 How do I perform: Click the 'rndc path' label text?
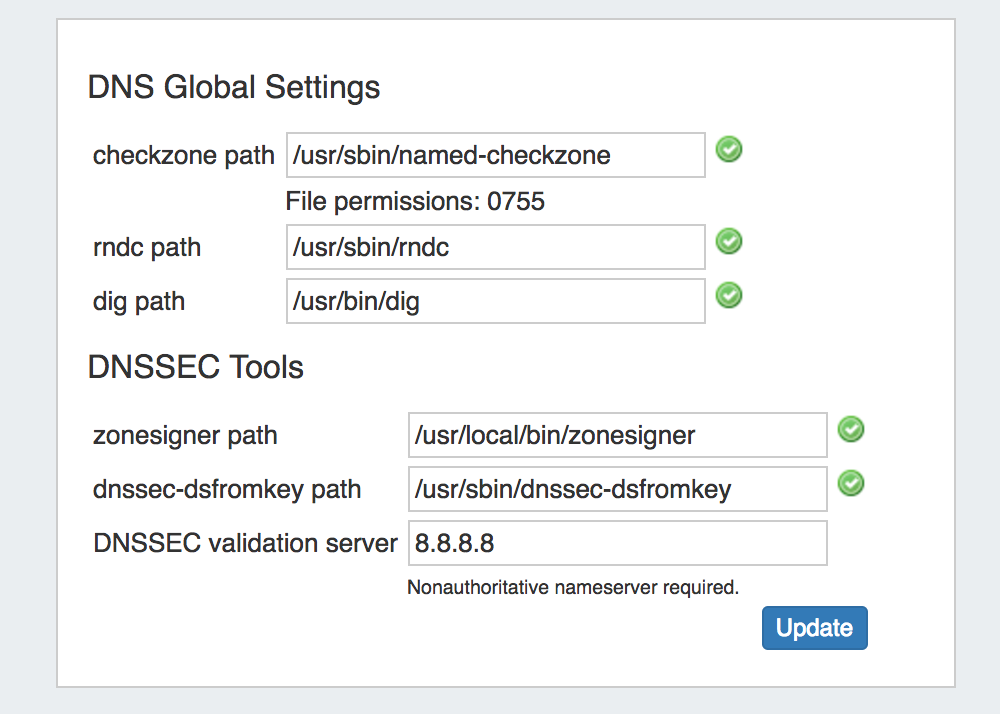pos(147,247)
